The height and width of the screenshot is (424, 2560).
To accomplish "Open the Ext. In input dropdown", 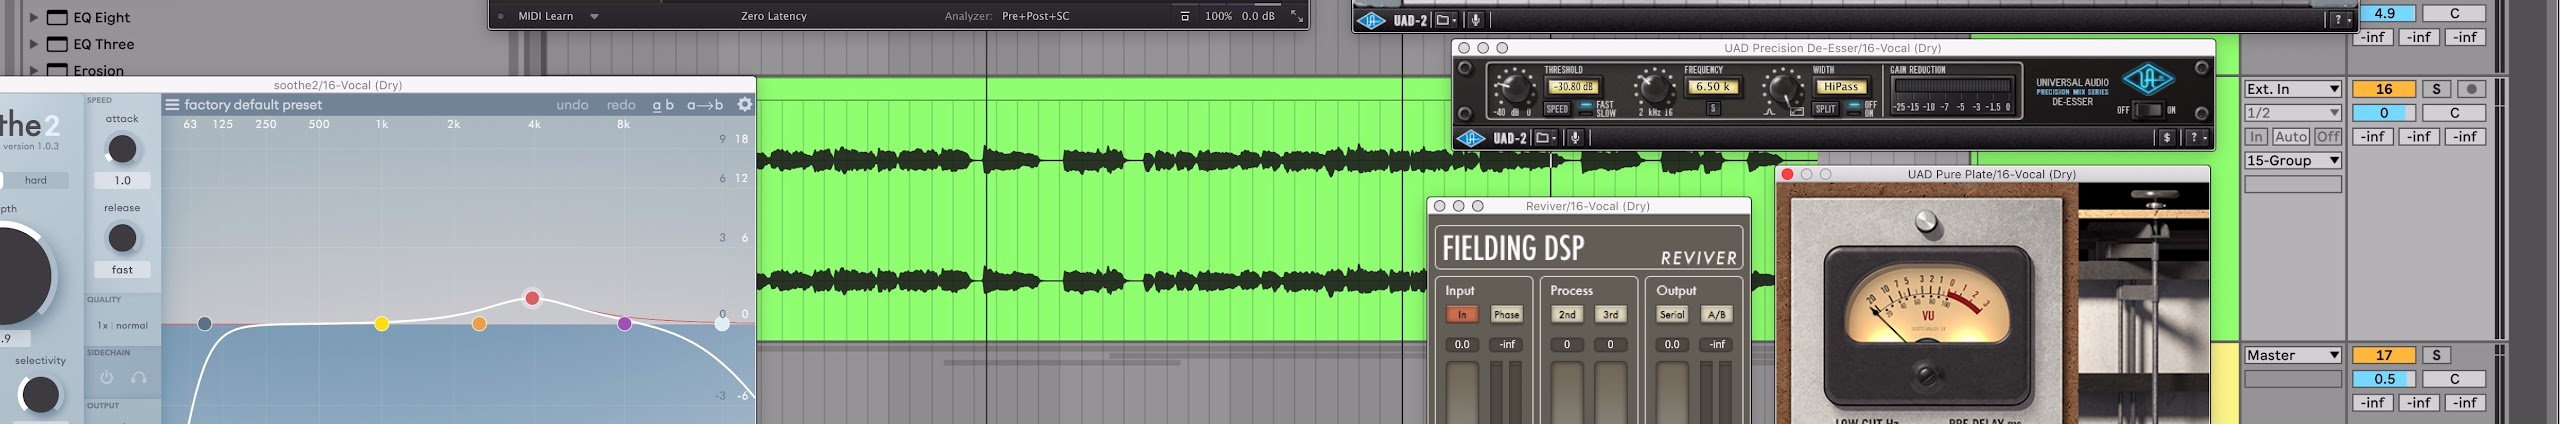I will pyautogui.click(x=2292, y=89).
